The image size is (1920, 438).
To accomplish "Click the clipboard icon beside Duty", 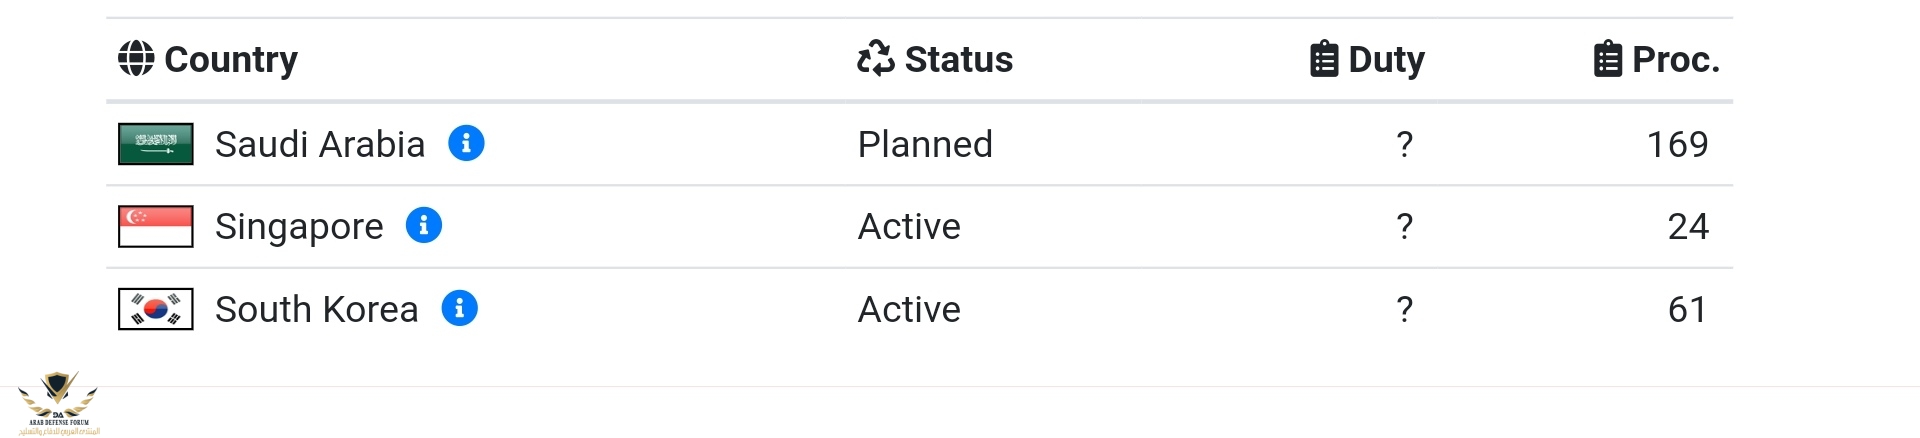I will [x=1323, y=59].
